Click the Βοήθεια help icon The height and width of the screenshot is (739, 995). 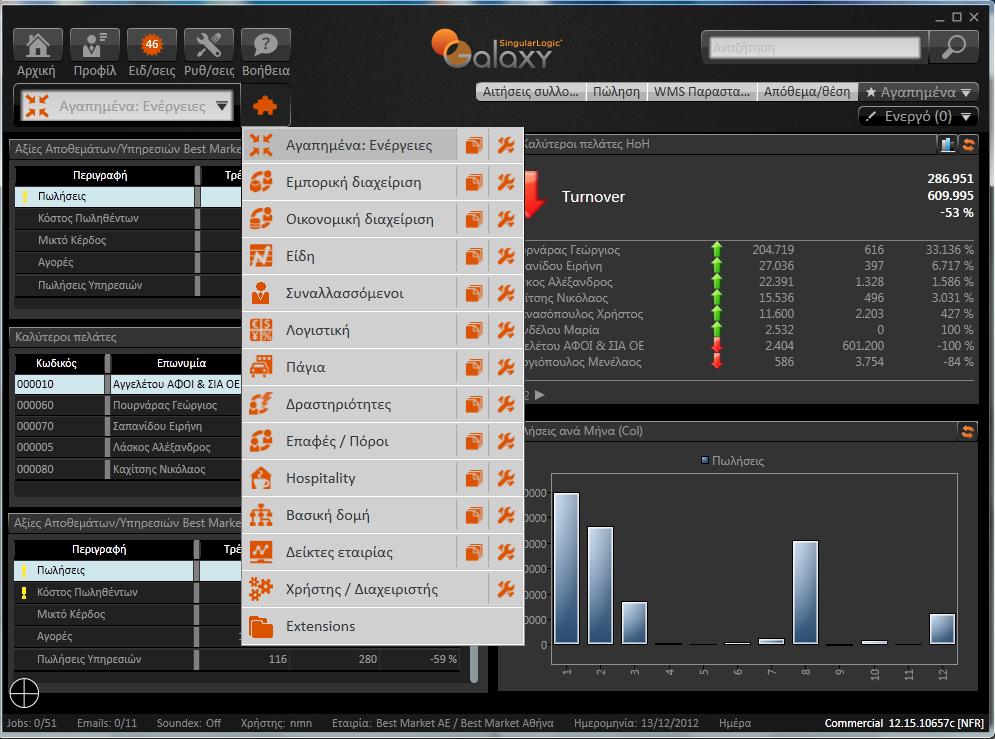(266, 46)
